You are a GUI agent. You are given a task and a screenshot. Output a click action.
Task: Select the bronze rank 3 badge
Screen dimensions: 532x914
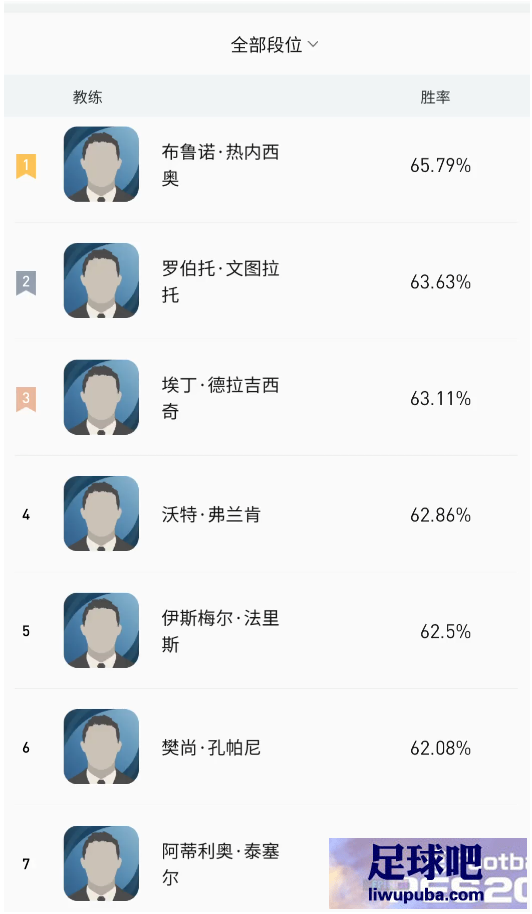26,399
